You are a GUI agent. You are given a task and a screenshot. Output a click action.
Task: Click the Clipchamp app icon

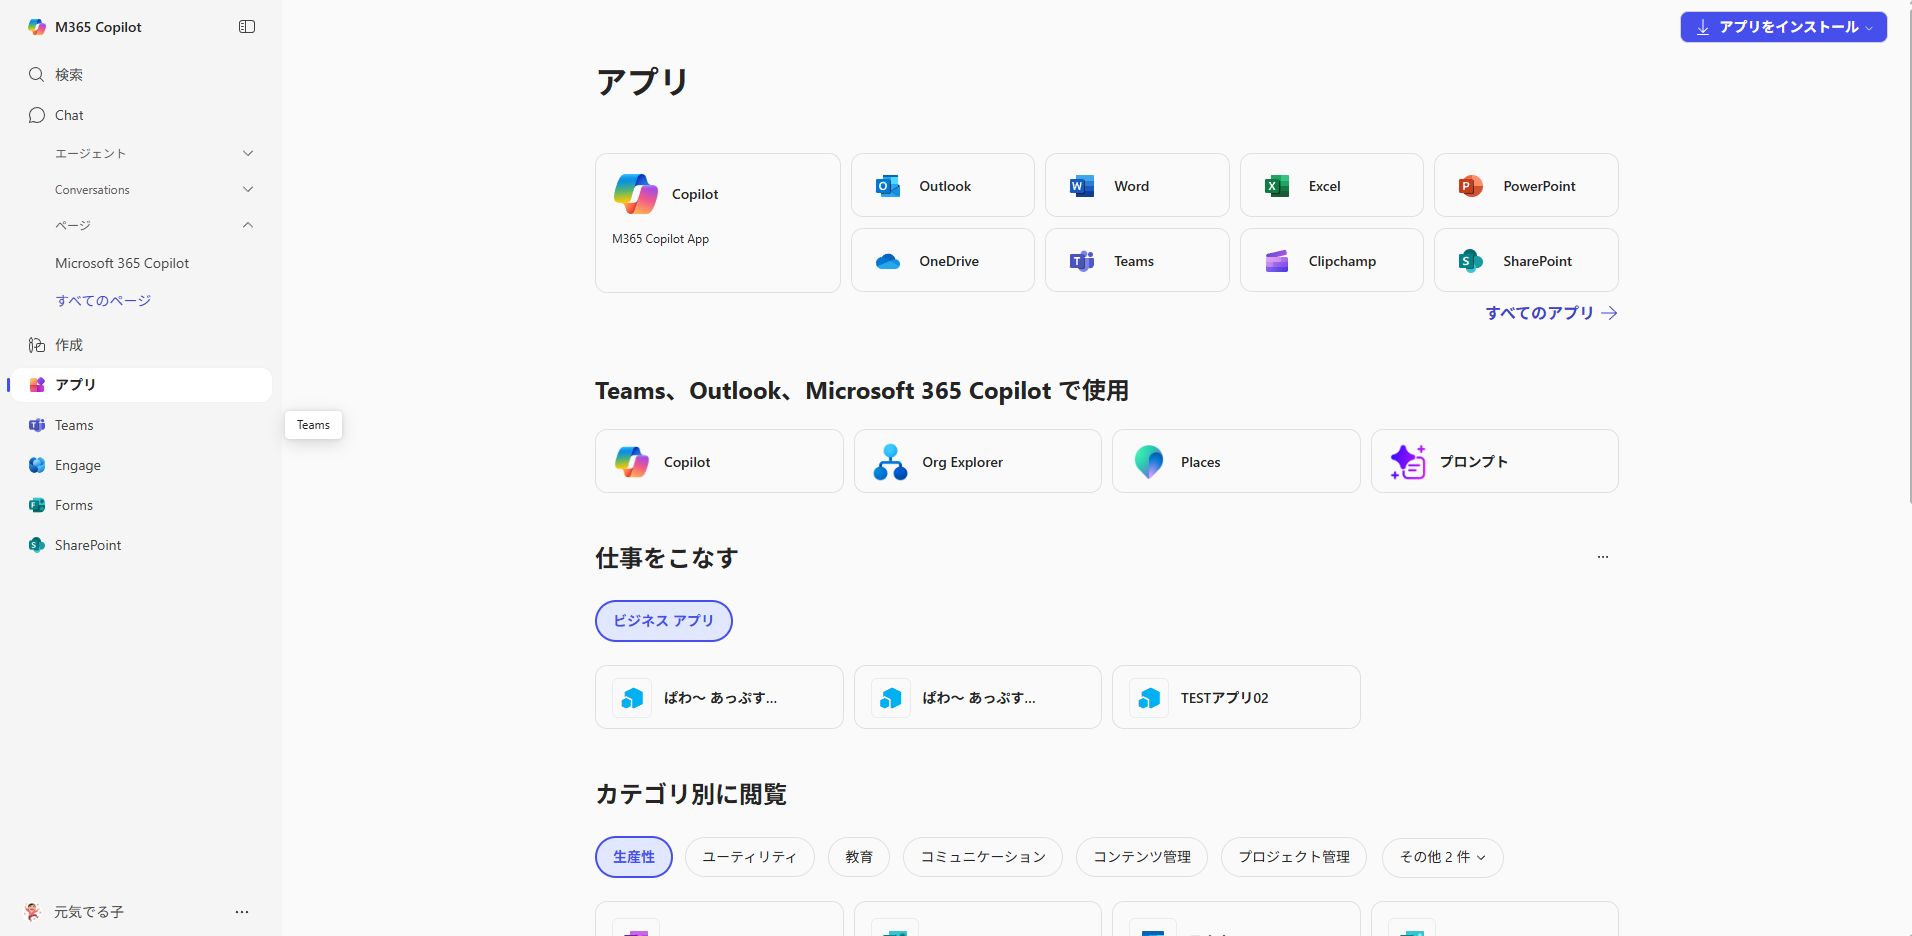point(1277,261)
